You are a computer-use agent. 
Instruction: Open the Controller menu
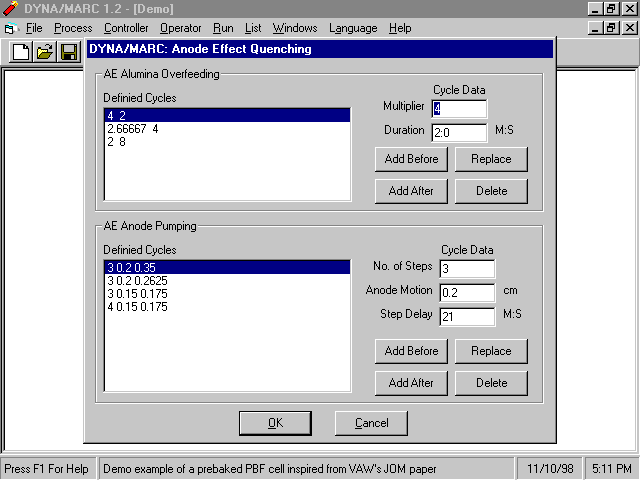126,28
